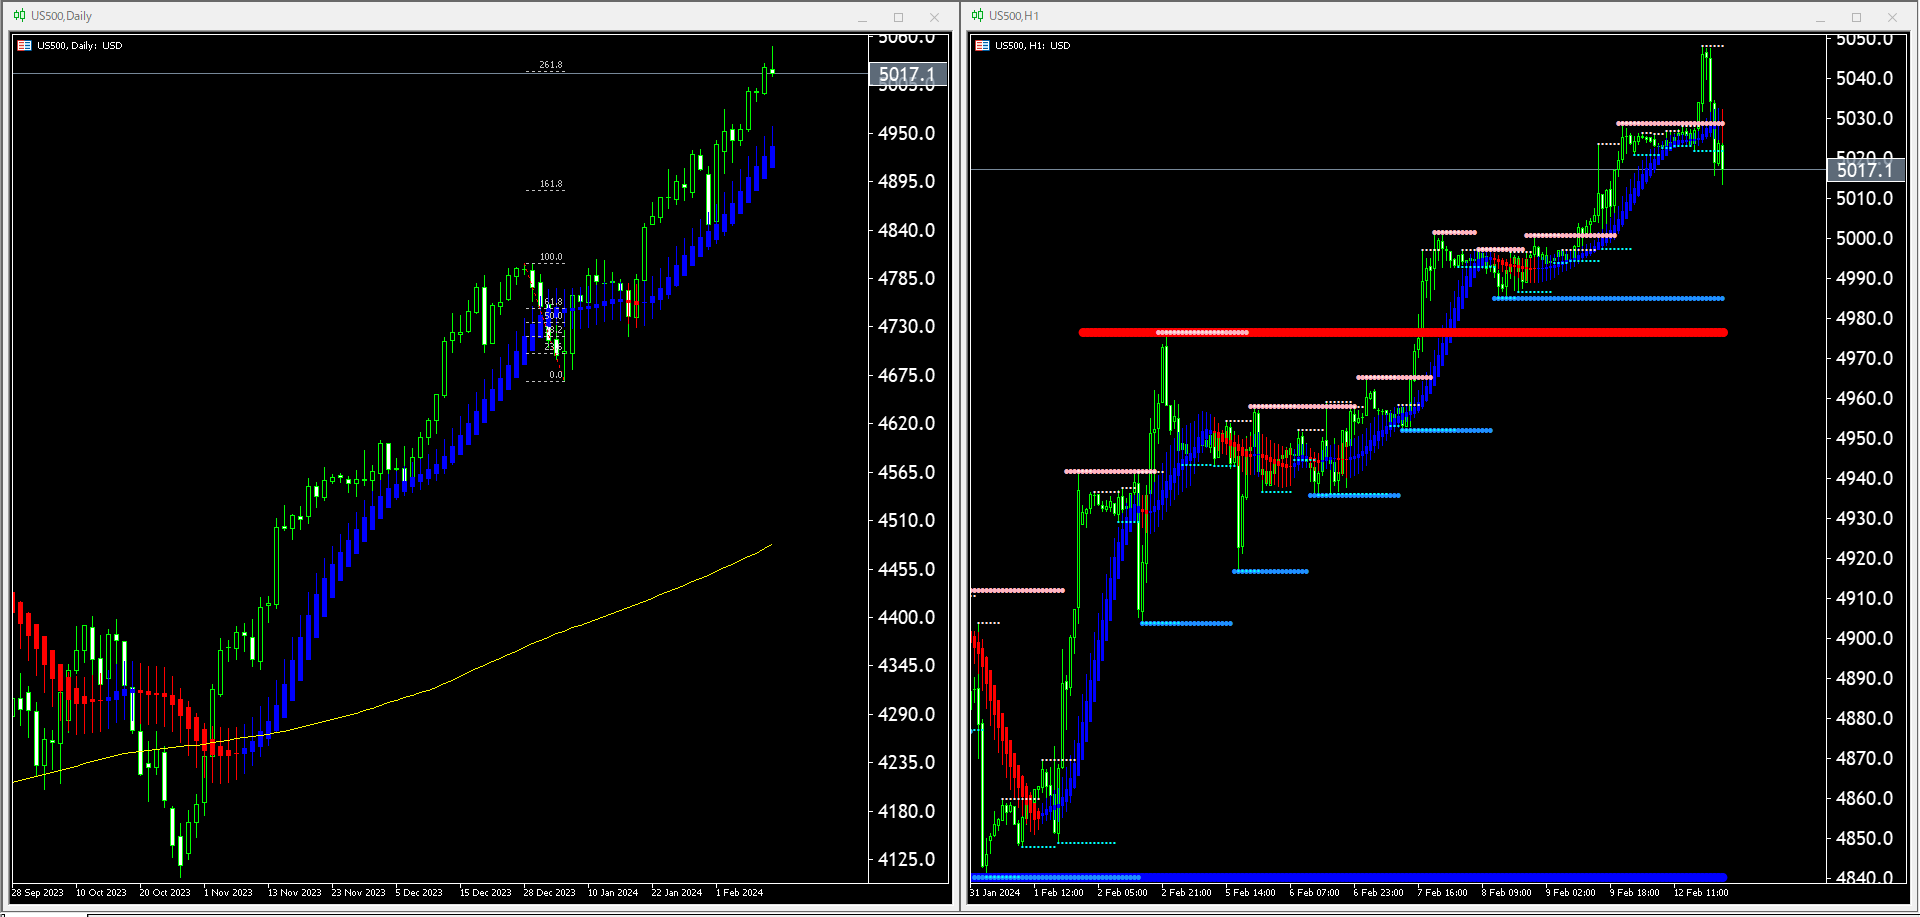This screenshot has height=917, width=1920.
Task: Select the 261.8 Fibonacci level label
Action: click(x=550, y=65)
